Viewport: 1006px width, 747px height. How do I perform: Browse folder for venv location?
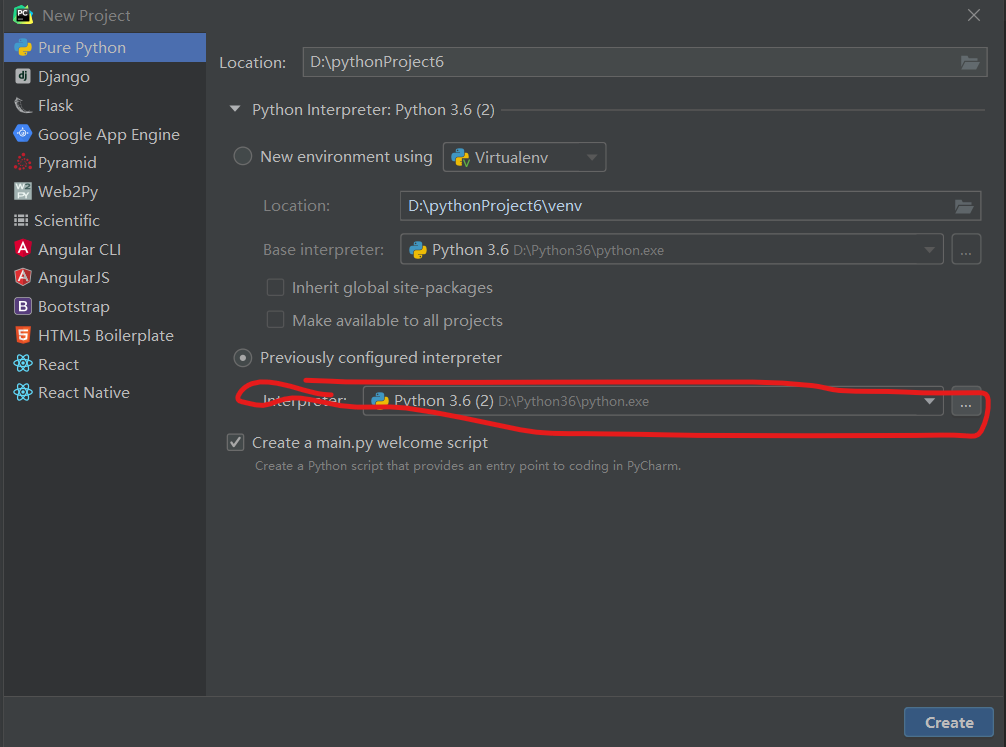tap(964, 206)
